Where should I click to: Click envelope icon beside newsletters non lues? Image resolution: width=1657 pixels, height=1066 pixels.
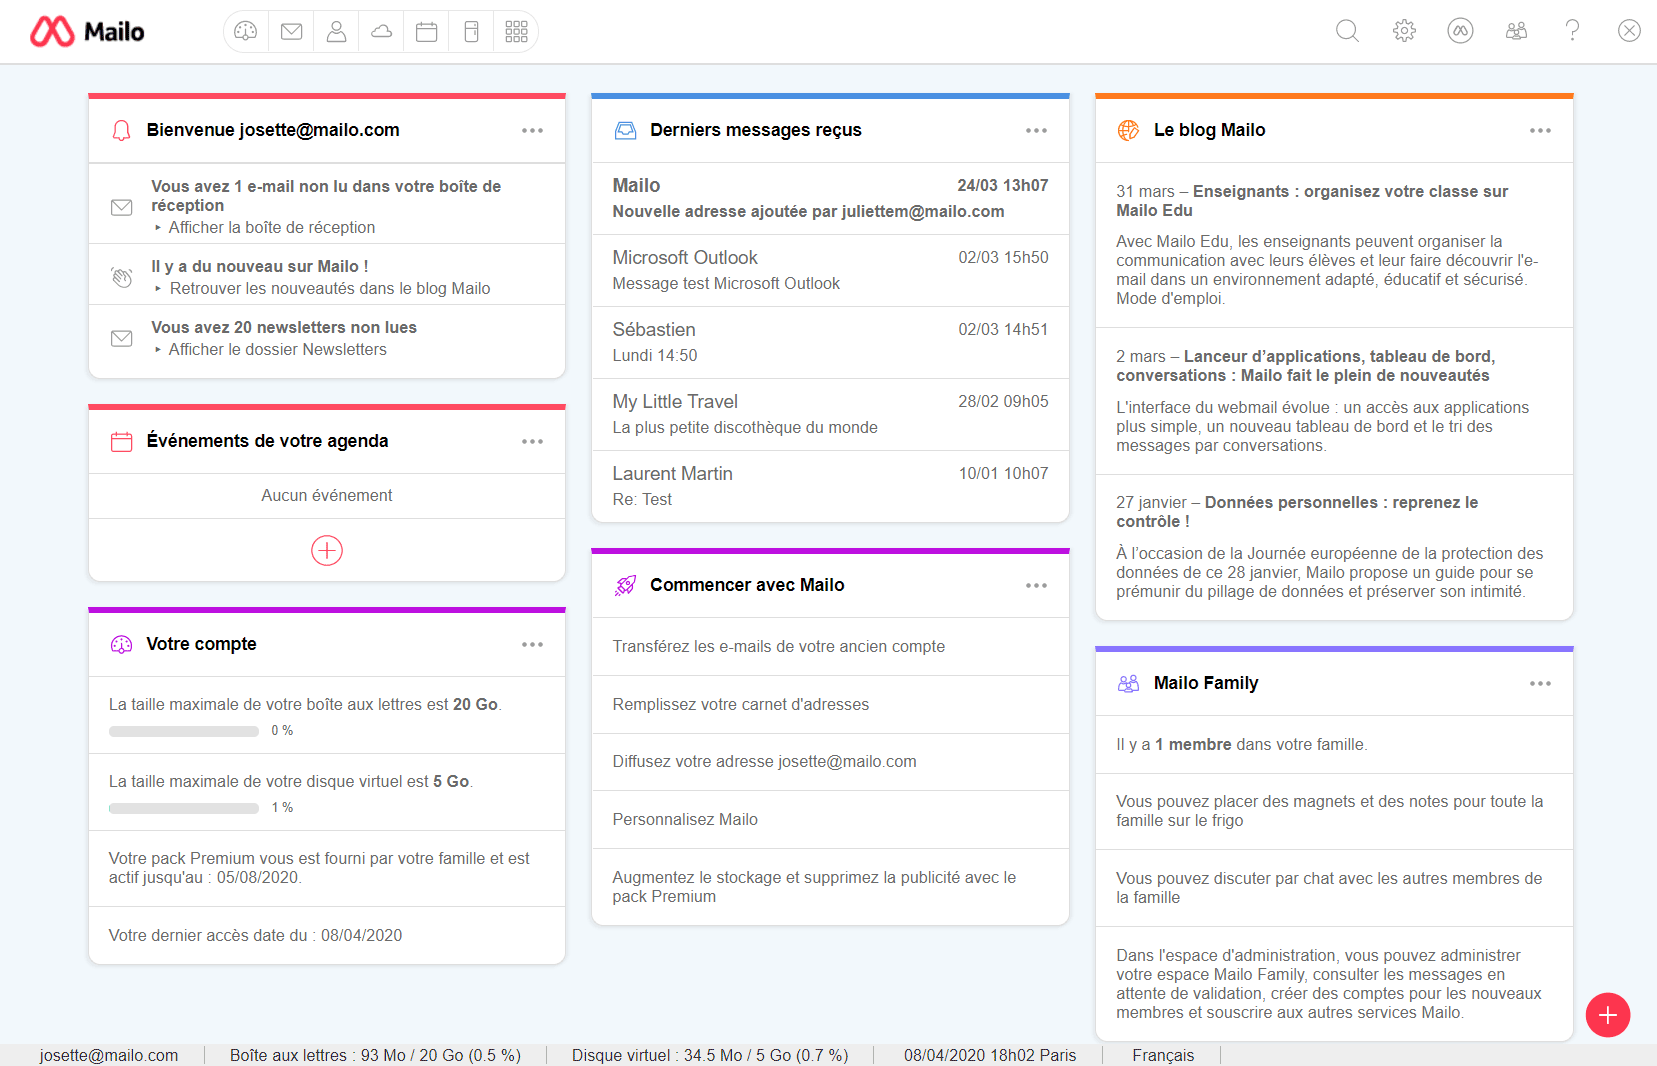tap(121, 338)
